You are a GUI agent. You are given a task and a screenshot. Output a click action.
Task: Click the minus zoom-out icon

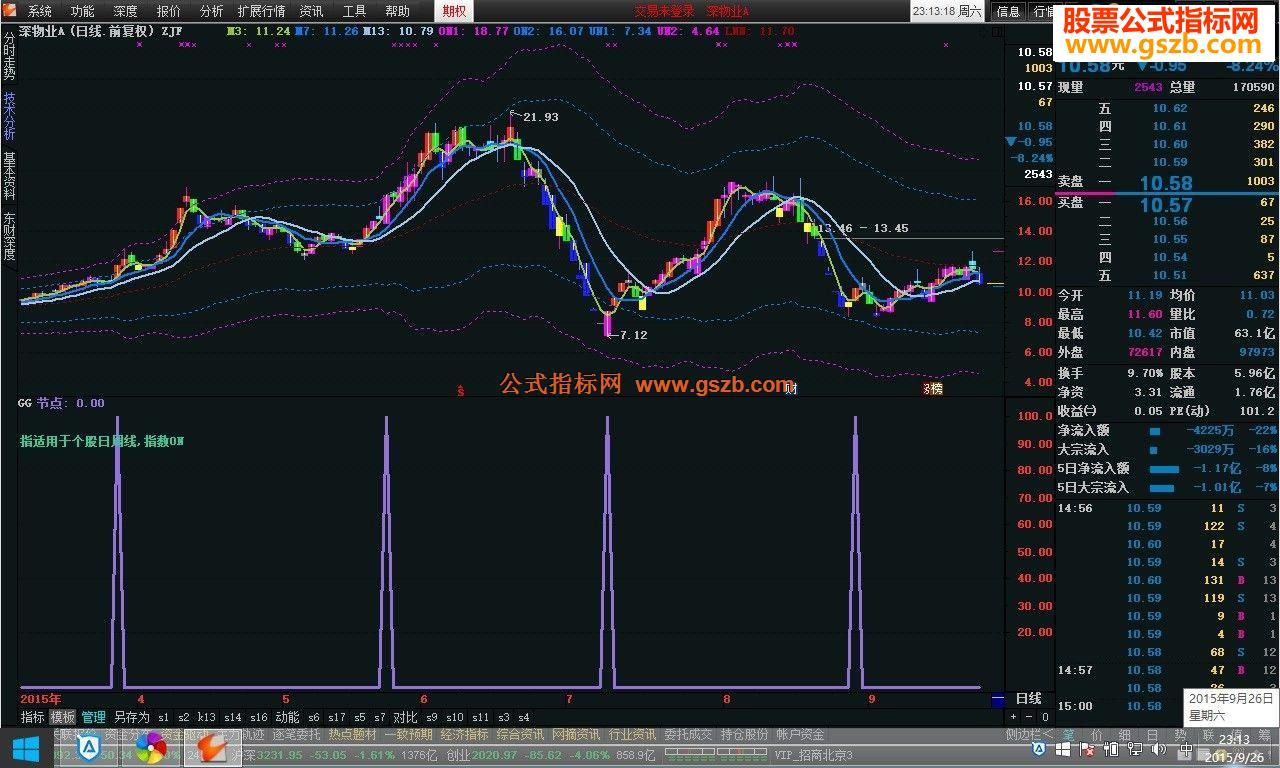click(x=1029, y=717)
